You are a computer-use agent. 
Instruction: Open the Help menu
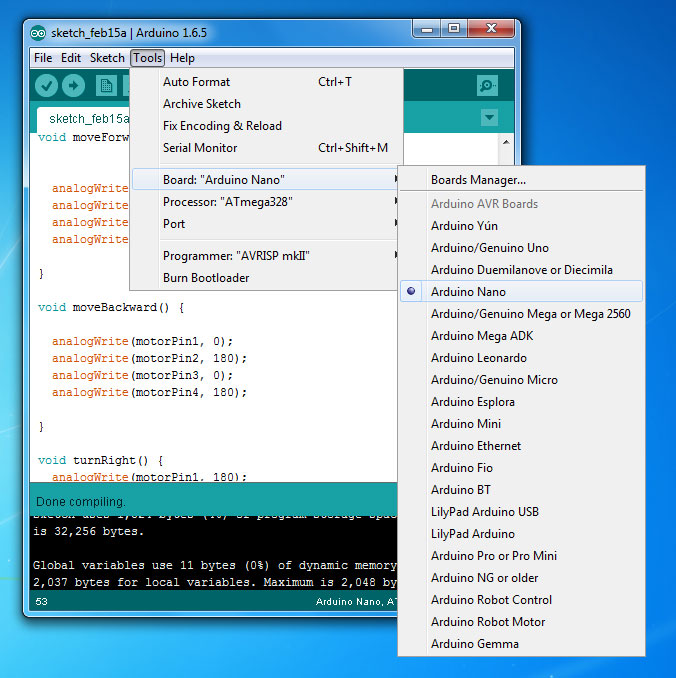182,58
